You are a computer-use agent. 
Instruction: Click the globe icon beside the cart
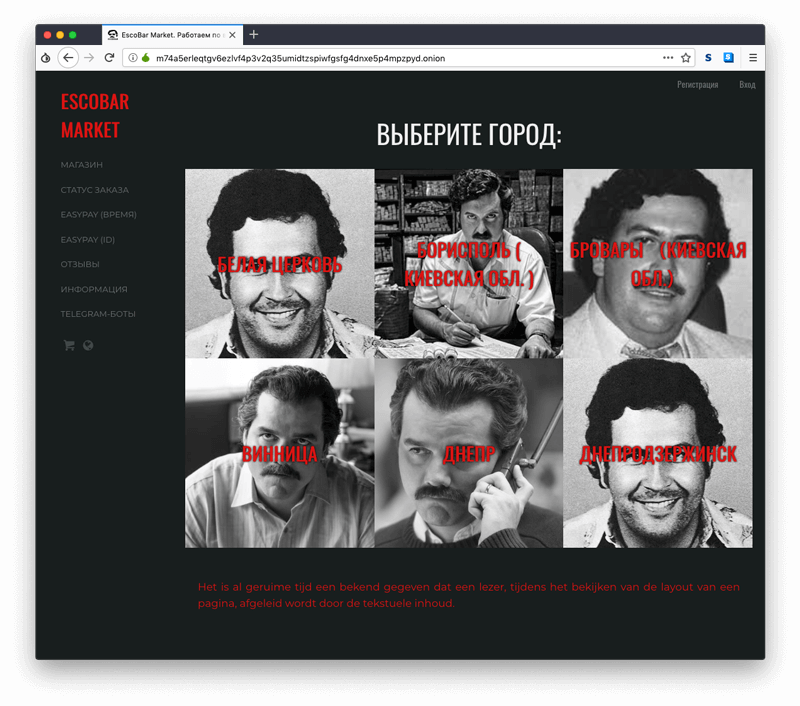coord(88,346)
